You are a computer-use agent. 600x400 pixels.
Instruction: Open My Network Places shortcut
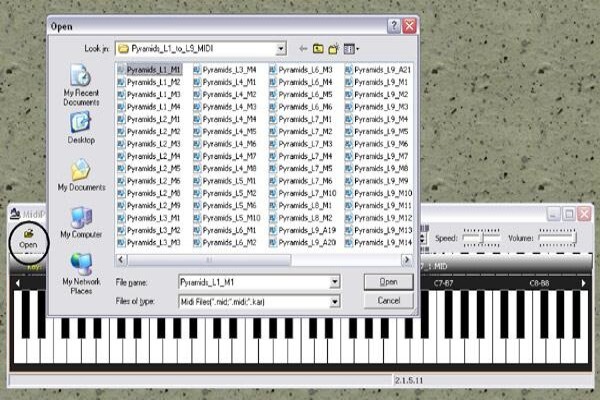pyautogui.click(x=81, y=273)
